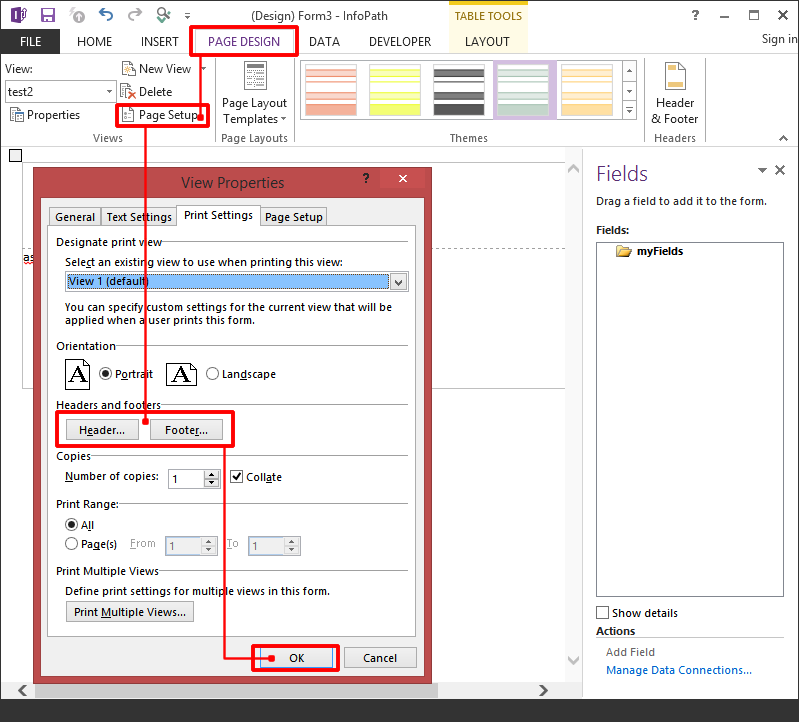This screenshot has height=722, width=799.
Task: Click the Footer... button
Action: pyautogui.click(x=187, y=430)
